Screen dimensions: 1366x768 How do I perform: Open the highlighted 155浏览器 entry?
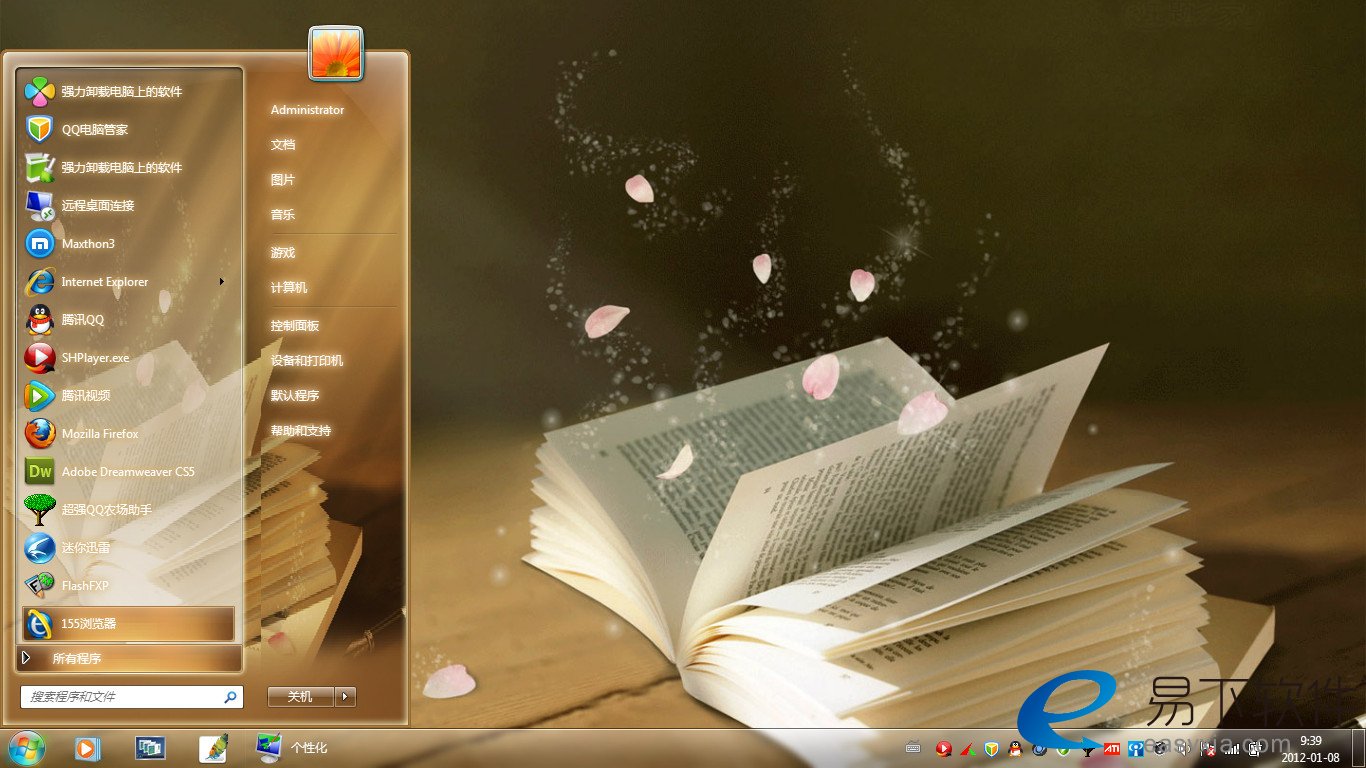(129, 623)
